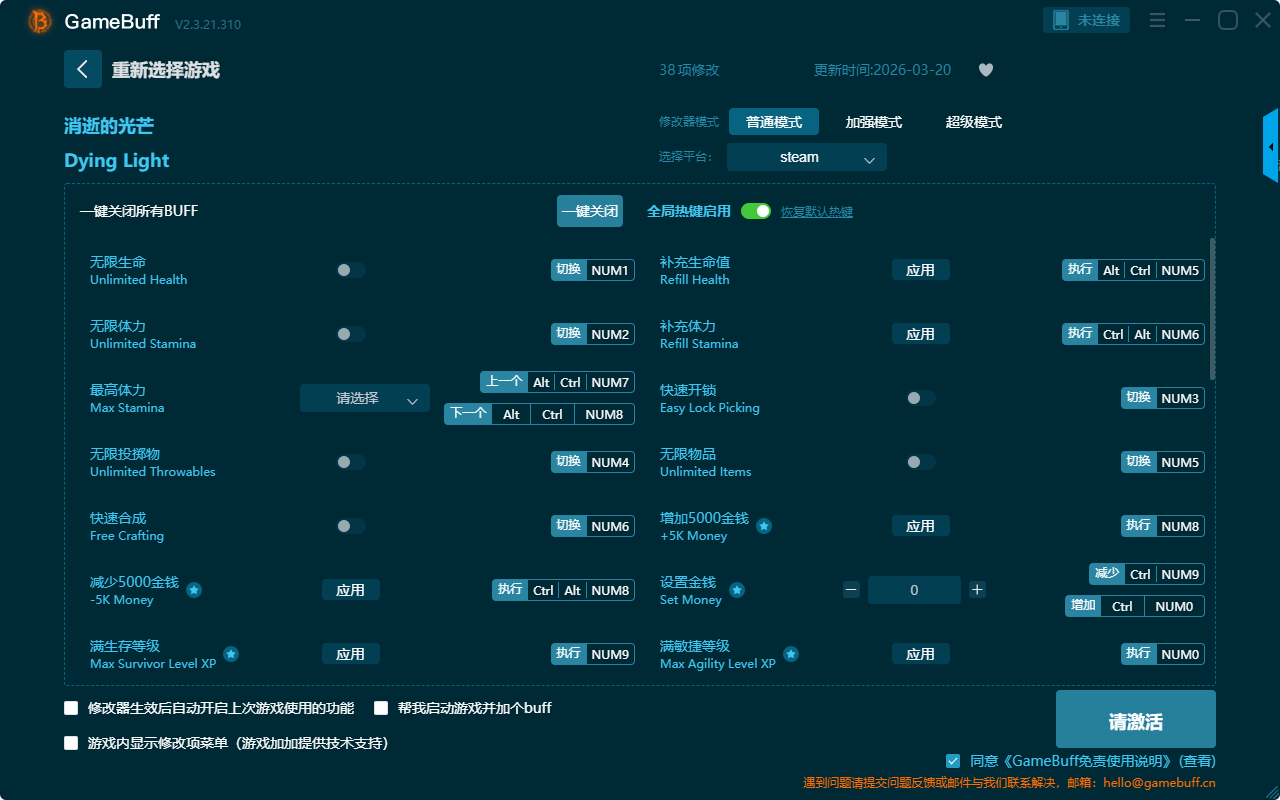Select the 超级模式 mode tab
This screenshot has height=800, width=1280.
(973, 122)
